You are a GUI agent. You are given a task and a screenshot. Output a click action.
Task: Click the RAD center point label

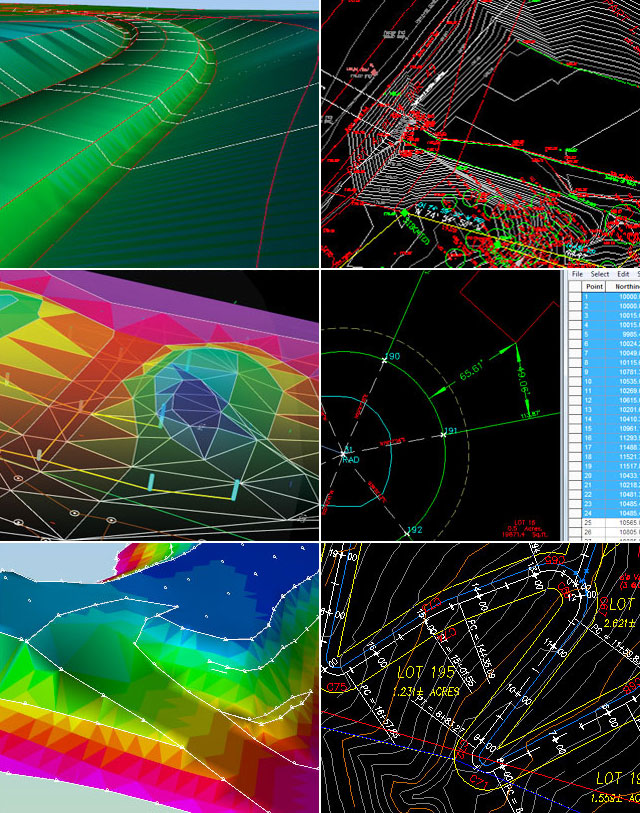click(351, 459)
